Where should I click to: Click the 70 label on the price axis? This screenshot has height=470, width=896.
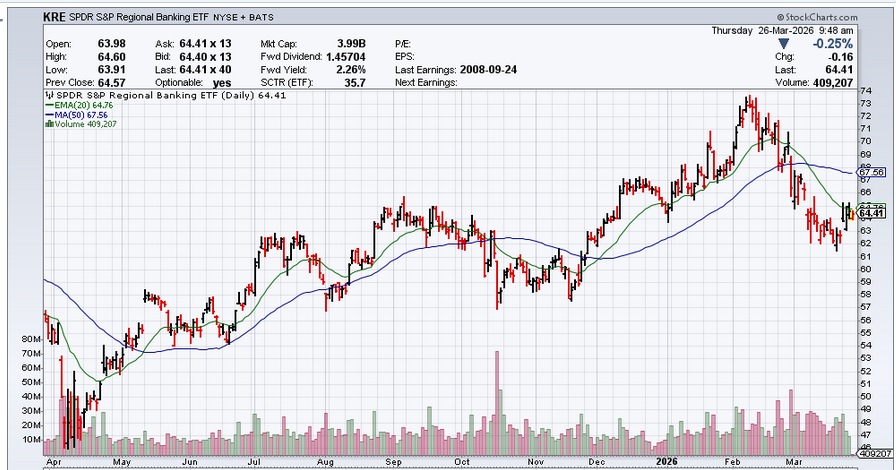pyautogui.click(x=865, y=141)
